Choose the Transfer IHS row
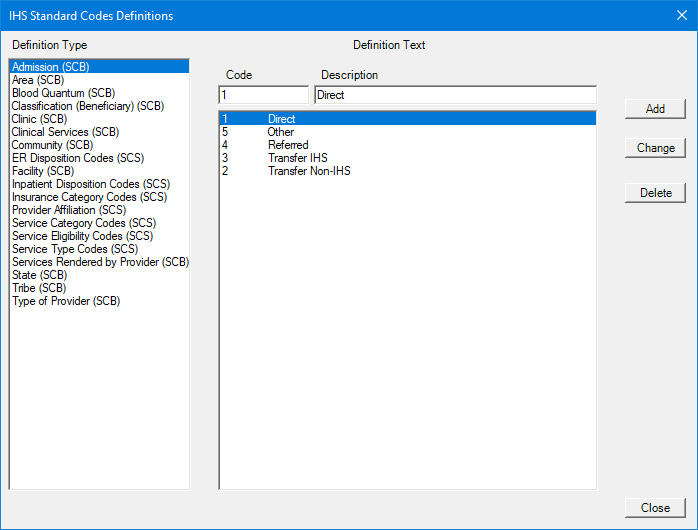 (x=297, y=158)
